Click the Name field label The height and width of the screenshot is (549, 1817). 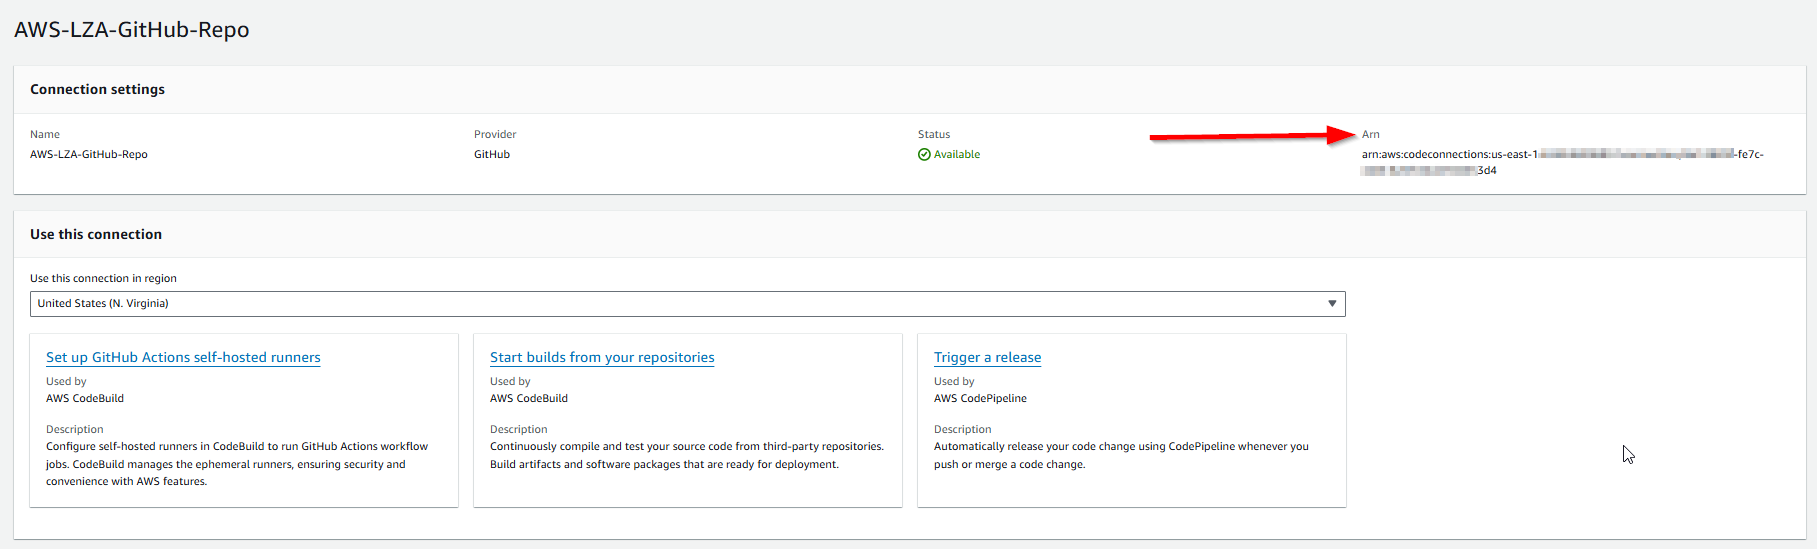point(45,134)
